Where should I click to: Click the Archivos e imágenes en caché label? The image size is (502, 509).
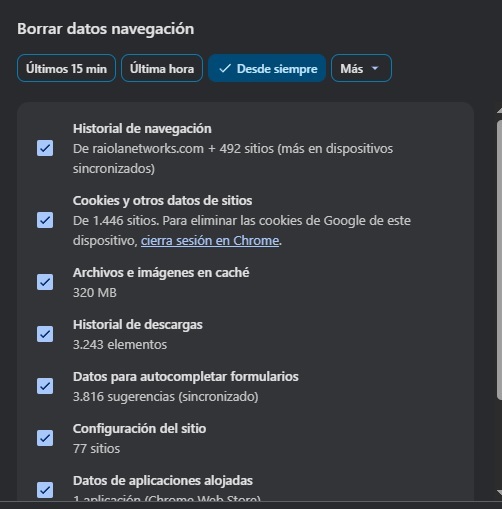pyautogui.click(x=161, y=273)
